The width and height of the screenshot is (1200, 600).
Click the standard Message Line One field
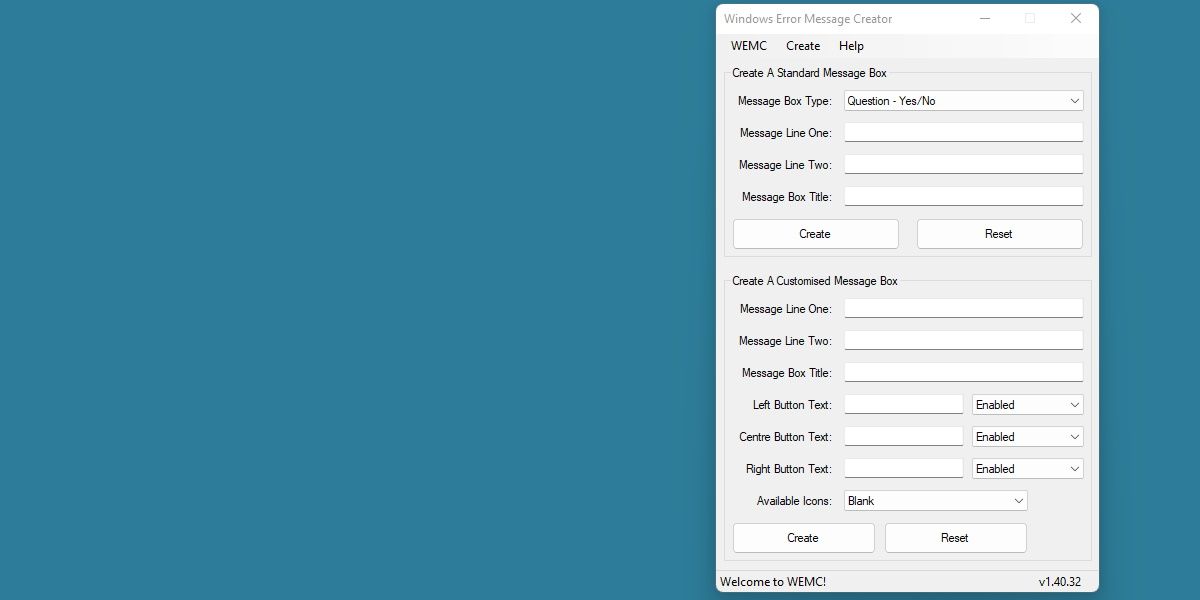[962, 131]
